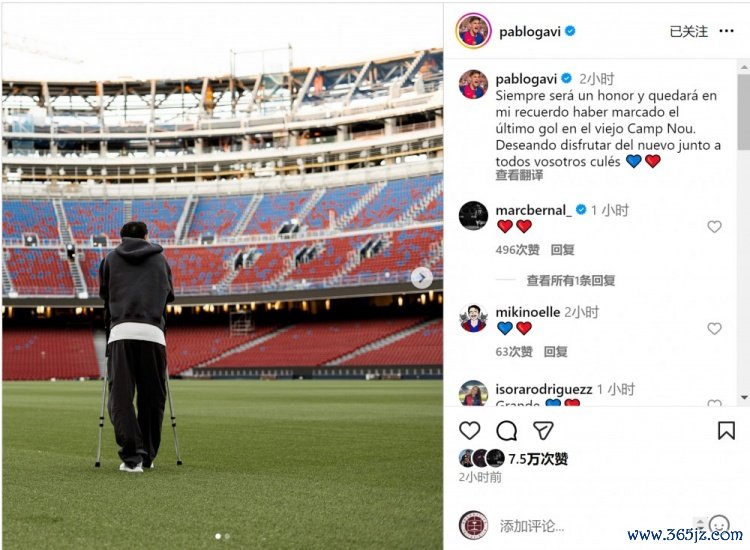The image size is (750, 550).
Task: View the 7.5万次赞 likes list
Action: pyautogui.click(x=538, y=459)
